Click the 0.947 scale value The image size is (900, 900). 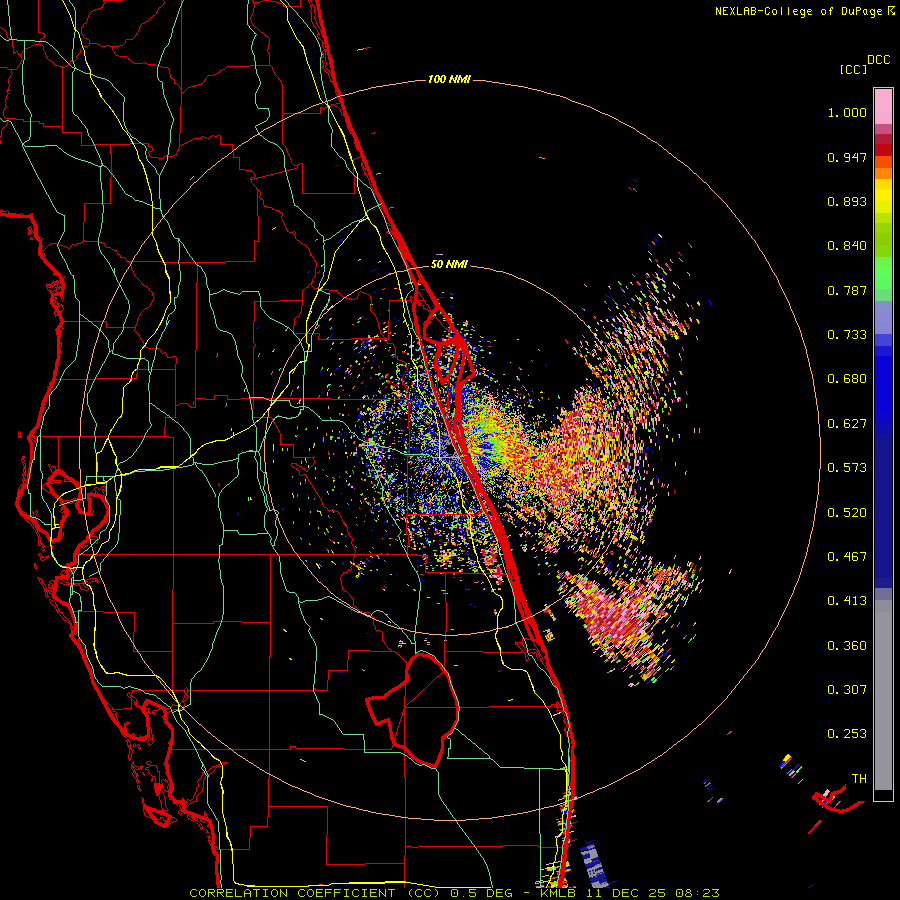pos(847,157)
